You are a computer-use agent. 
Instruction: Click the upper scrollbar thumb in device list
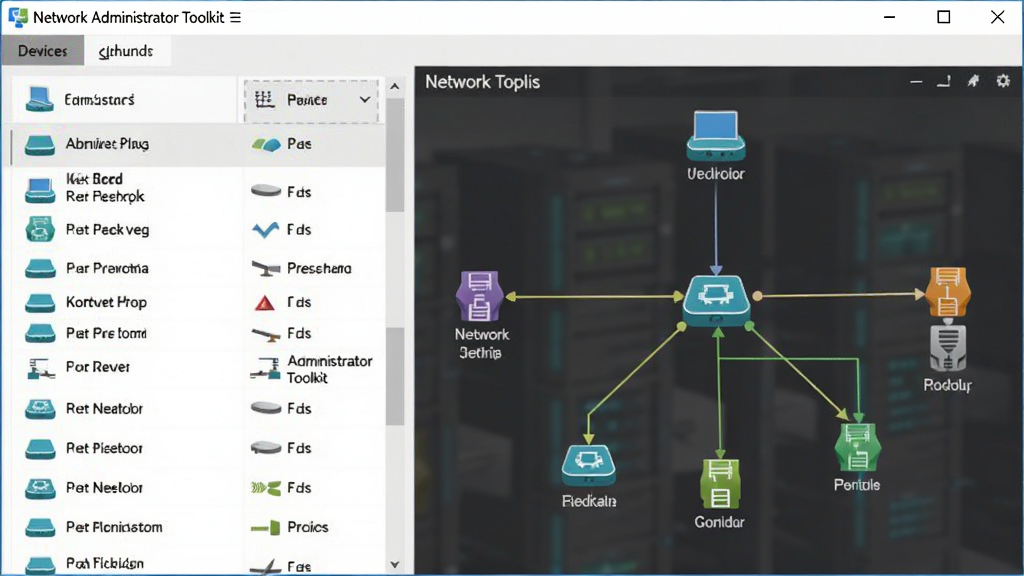394,155
